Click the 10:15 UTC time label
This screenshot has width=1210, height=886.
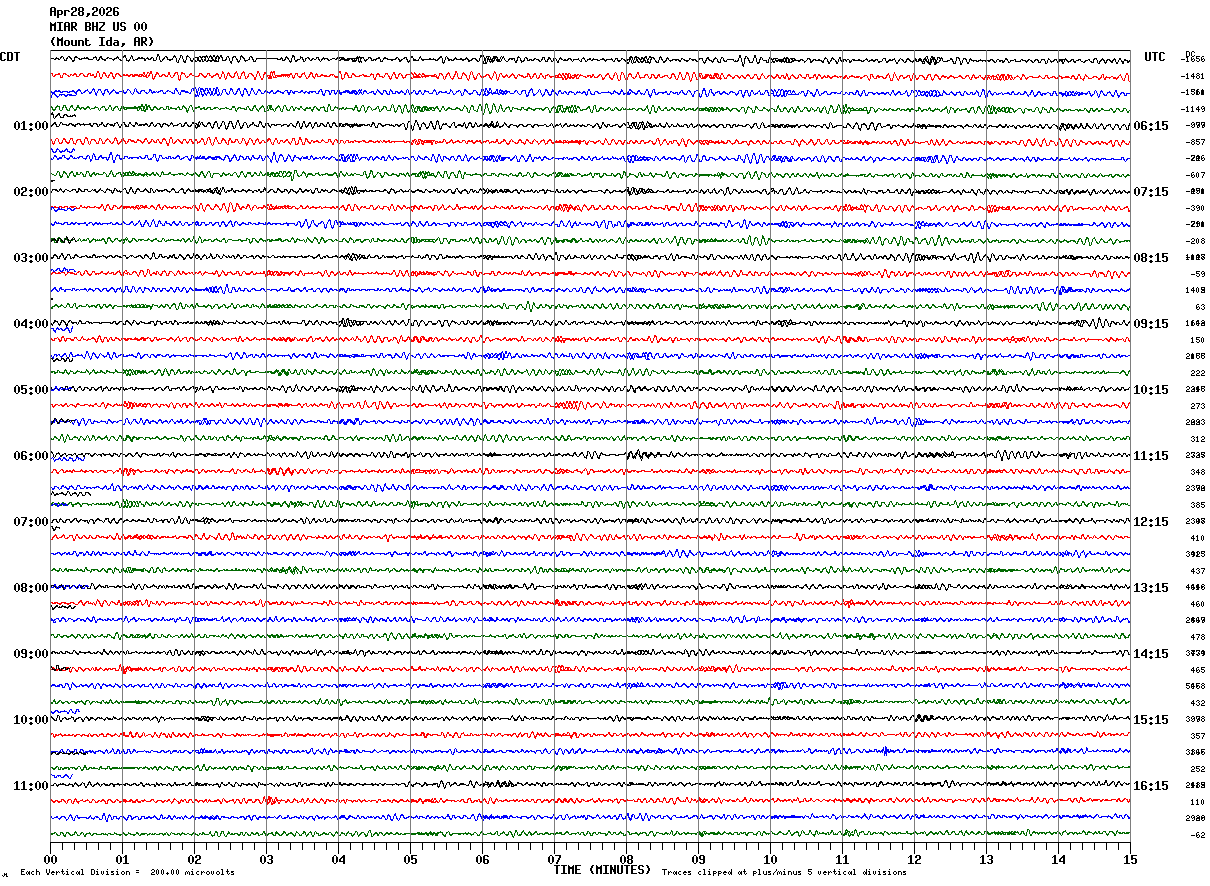point(1151,390)
